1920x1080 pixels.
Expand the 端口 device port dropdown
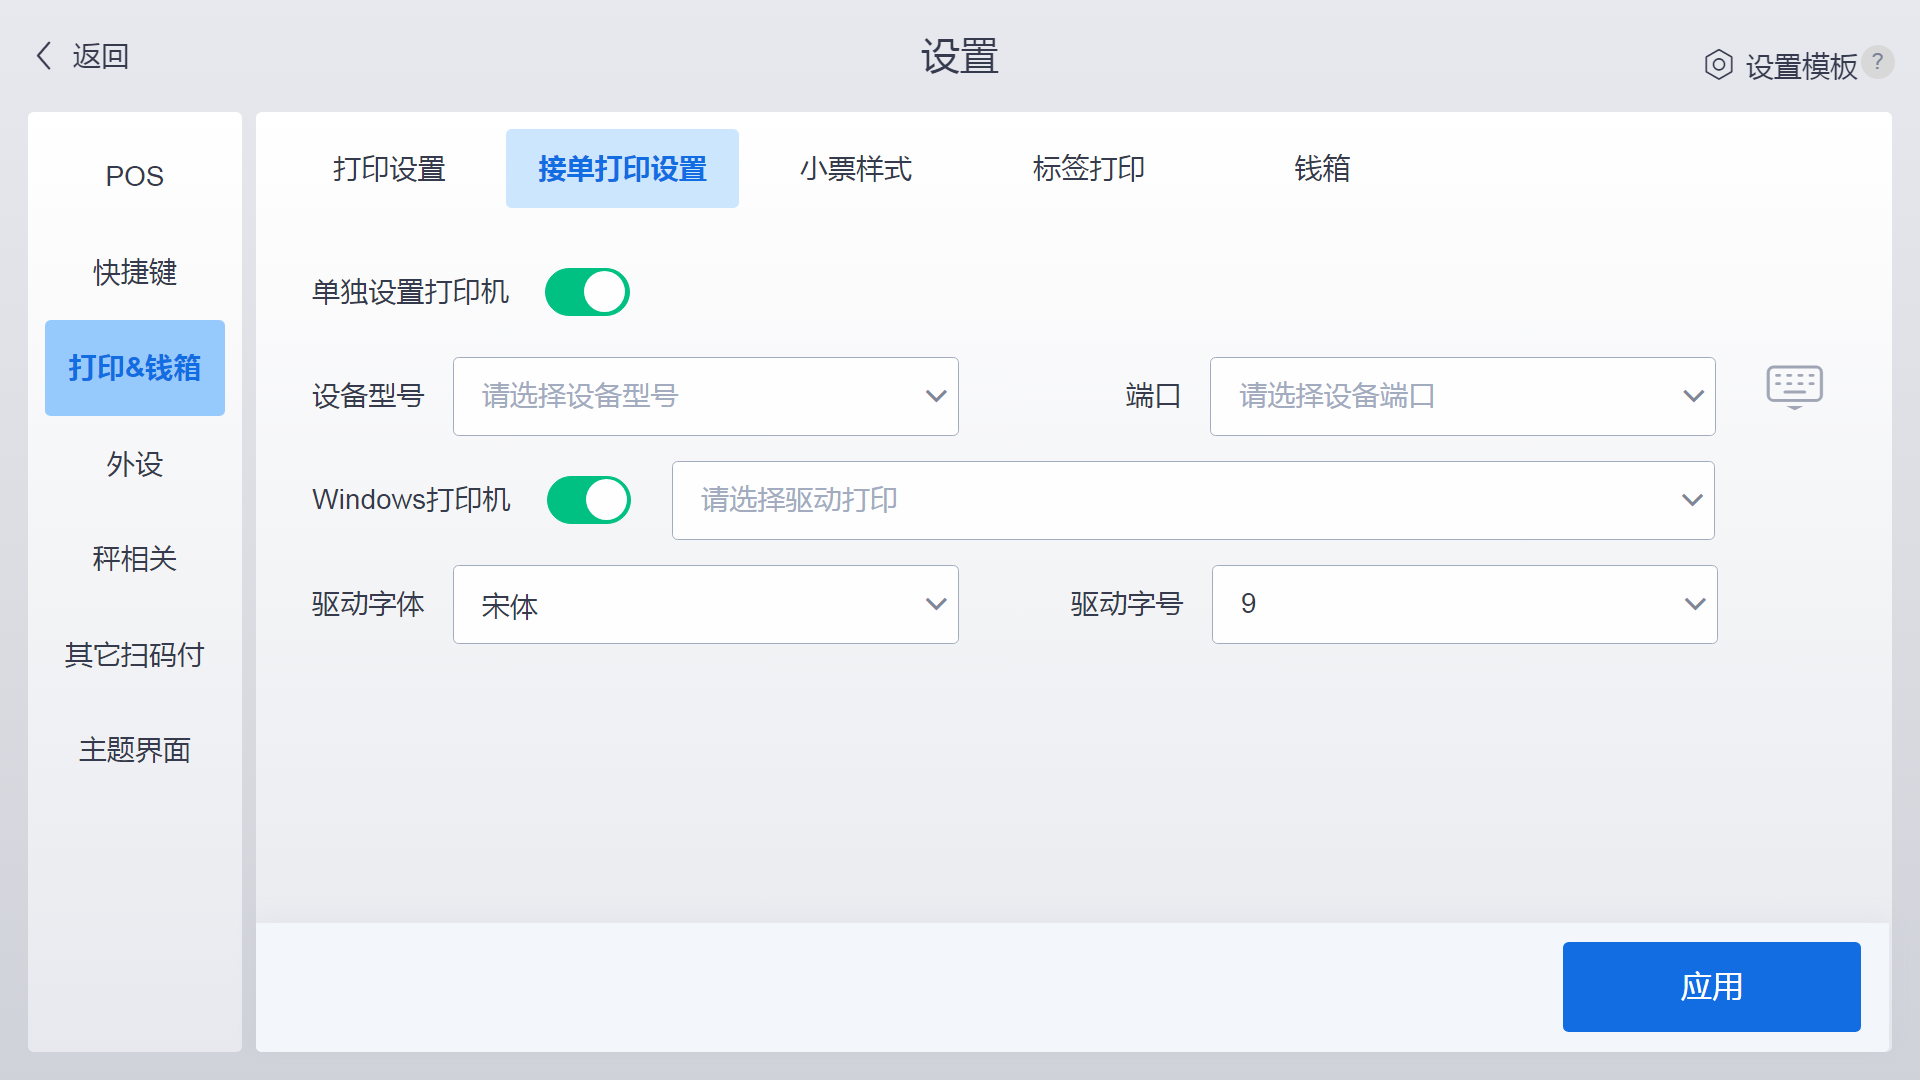pos(1462,396)
